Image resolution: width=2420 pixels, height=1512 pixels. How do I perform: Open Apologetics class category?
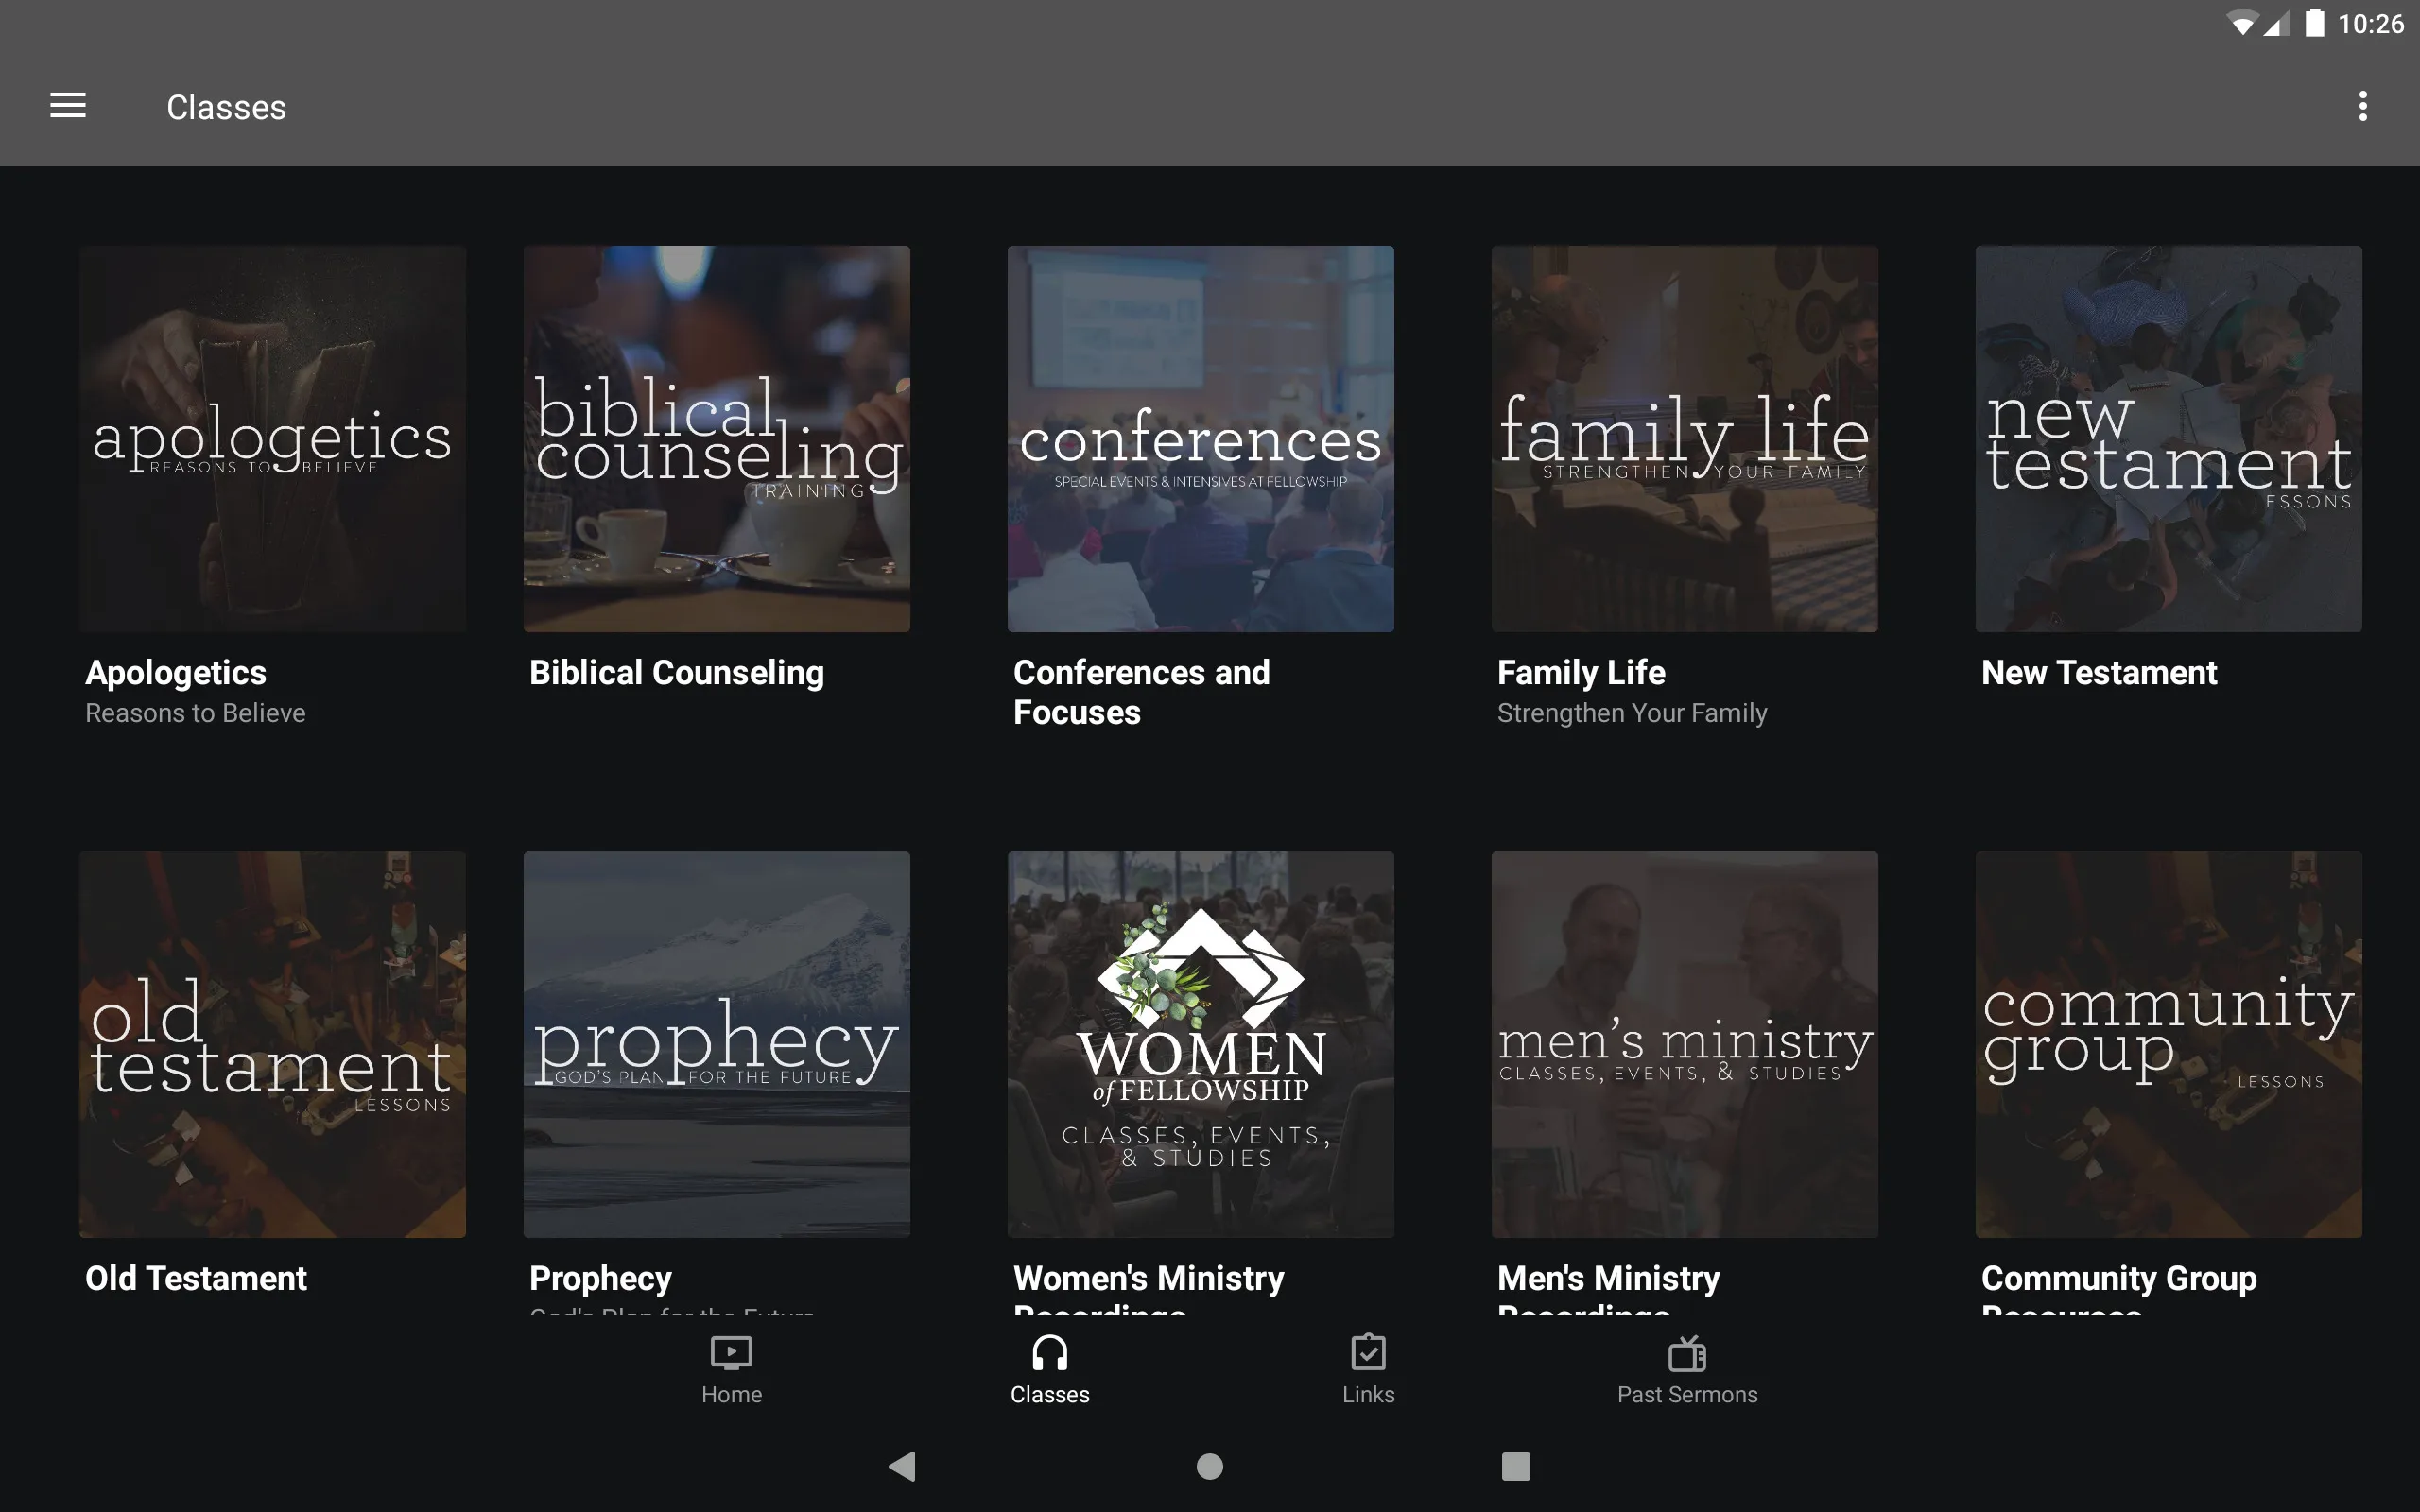click(272, 439)
